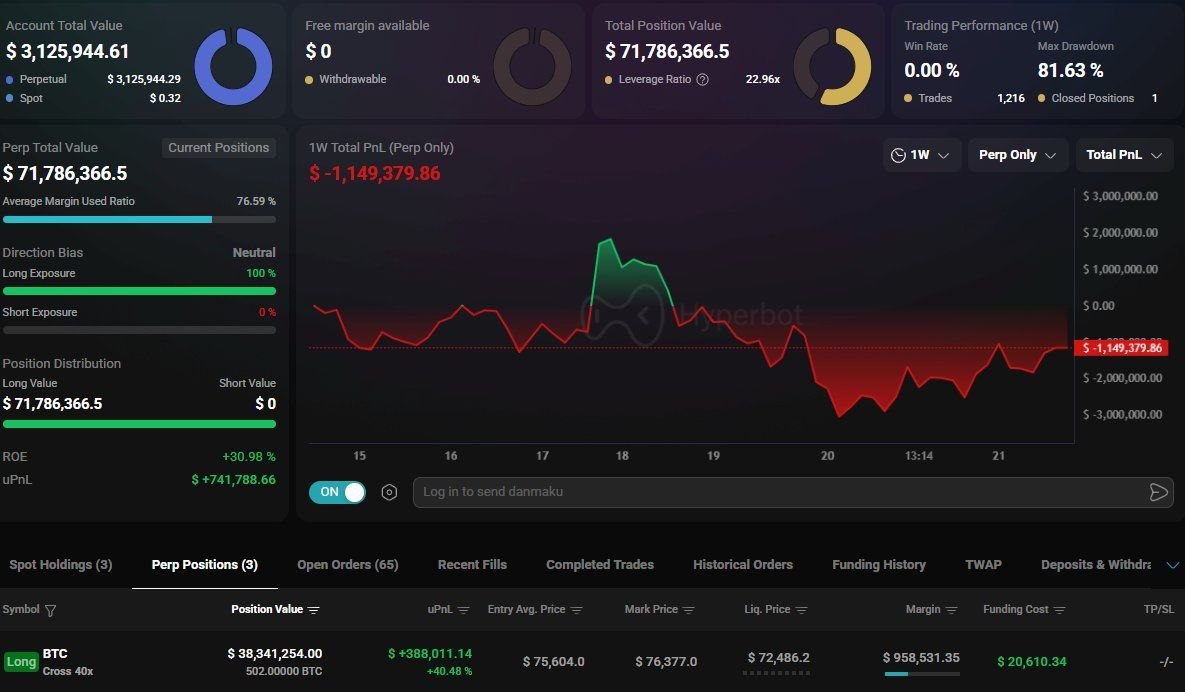Sort by Position Value column icon
The width and height of the screenshot is (1185, 692).
click(314, 610)
